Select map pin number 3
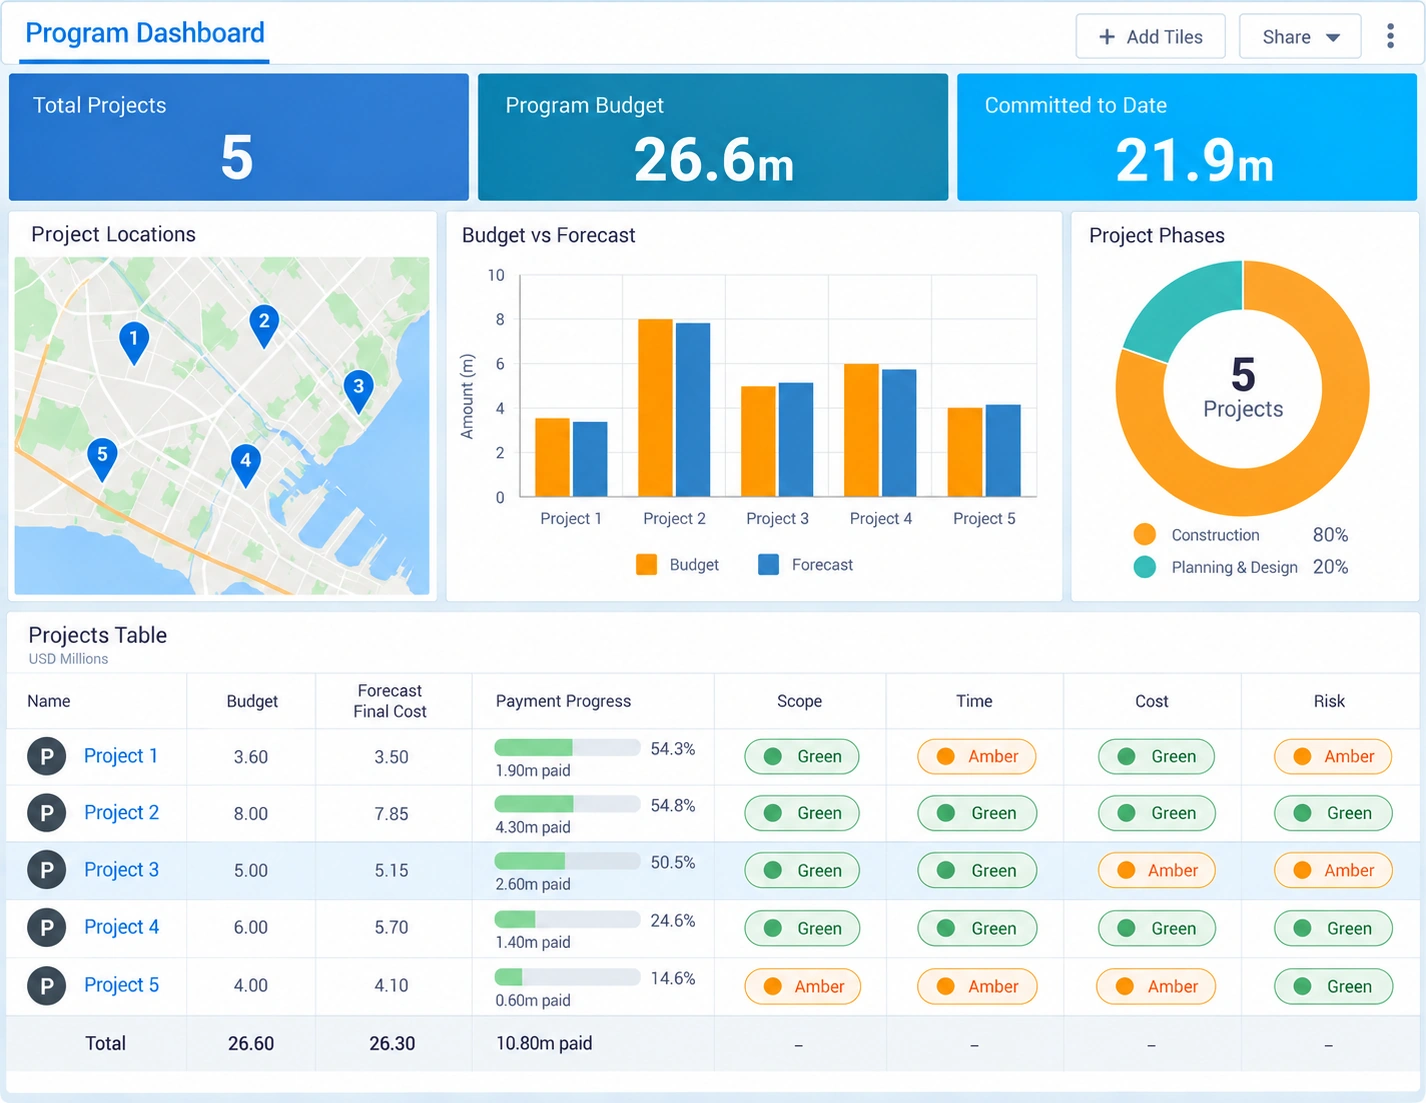Viewport: 1426px width, 1103px height. 358,390
